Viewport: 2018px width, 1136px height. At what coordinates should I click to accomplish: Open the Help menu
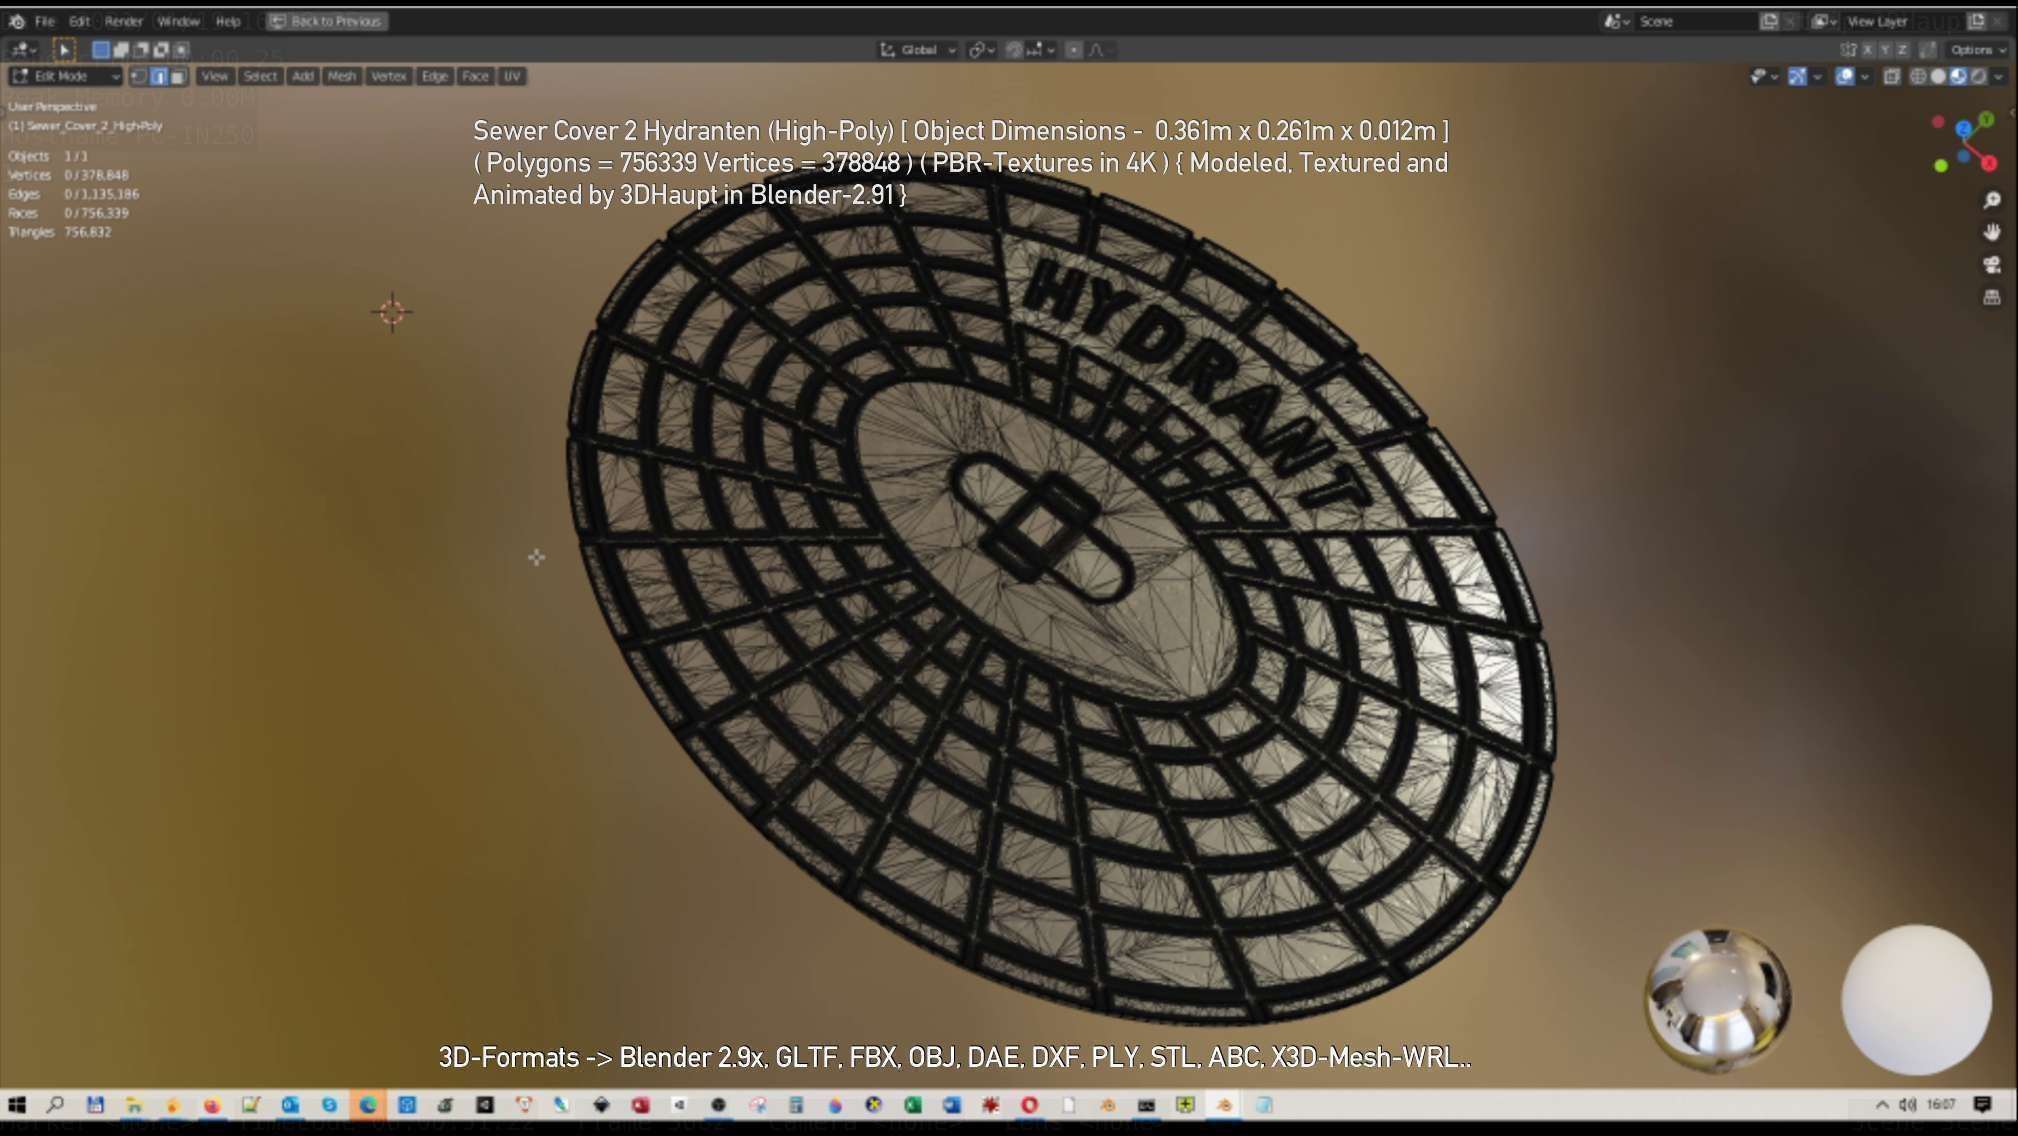pyautogui.click(x=228, y=21)
